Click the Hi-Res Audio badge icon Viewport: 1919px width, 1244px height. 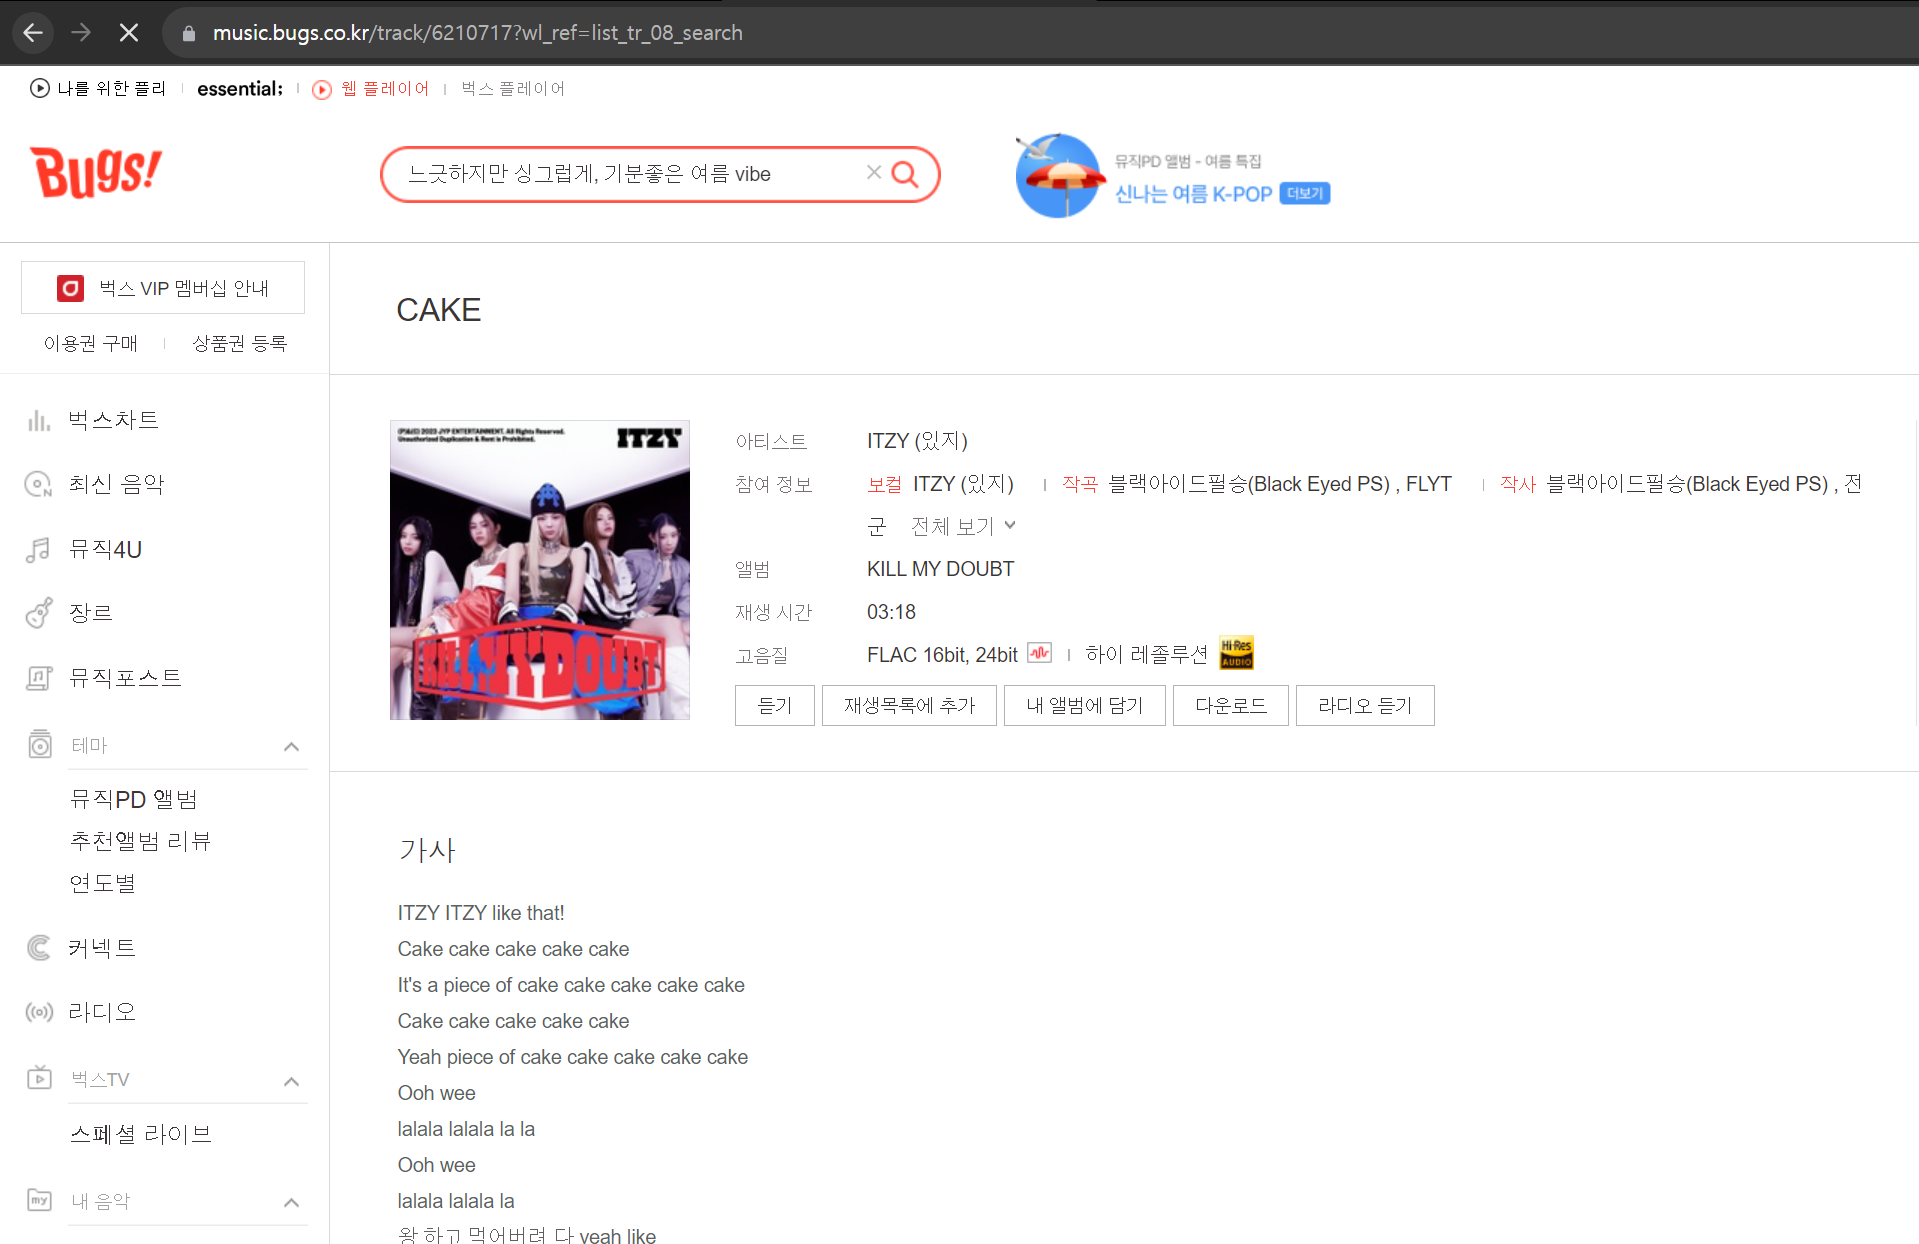(1237, 653)
